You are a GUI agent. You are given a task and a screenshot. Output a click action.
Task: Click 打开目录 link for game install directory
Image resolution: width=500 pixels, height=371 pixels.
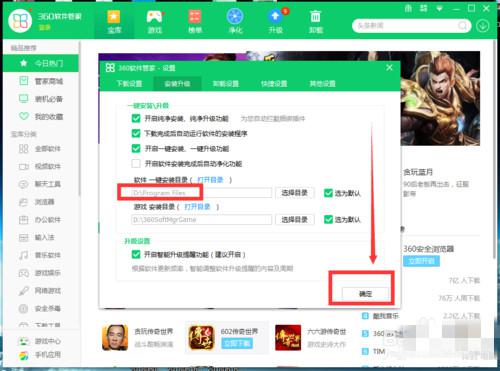[197, 207]
